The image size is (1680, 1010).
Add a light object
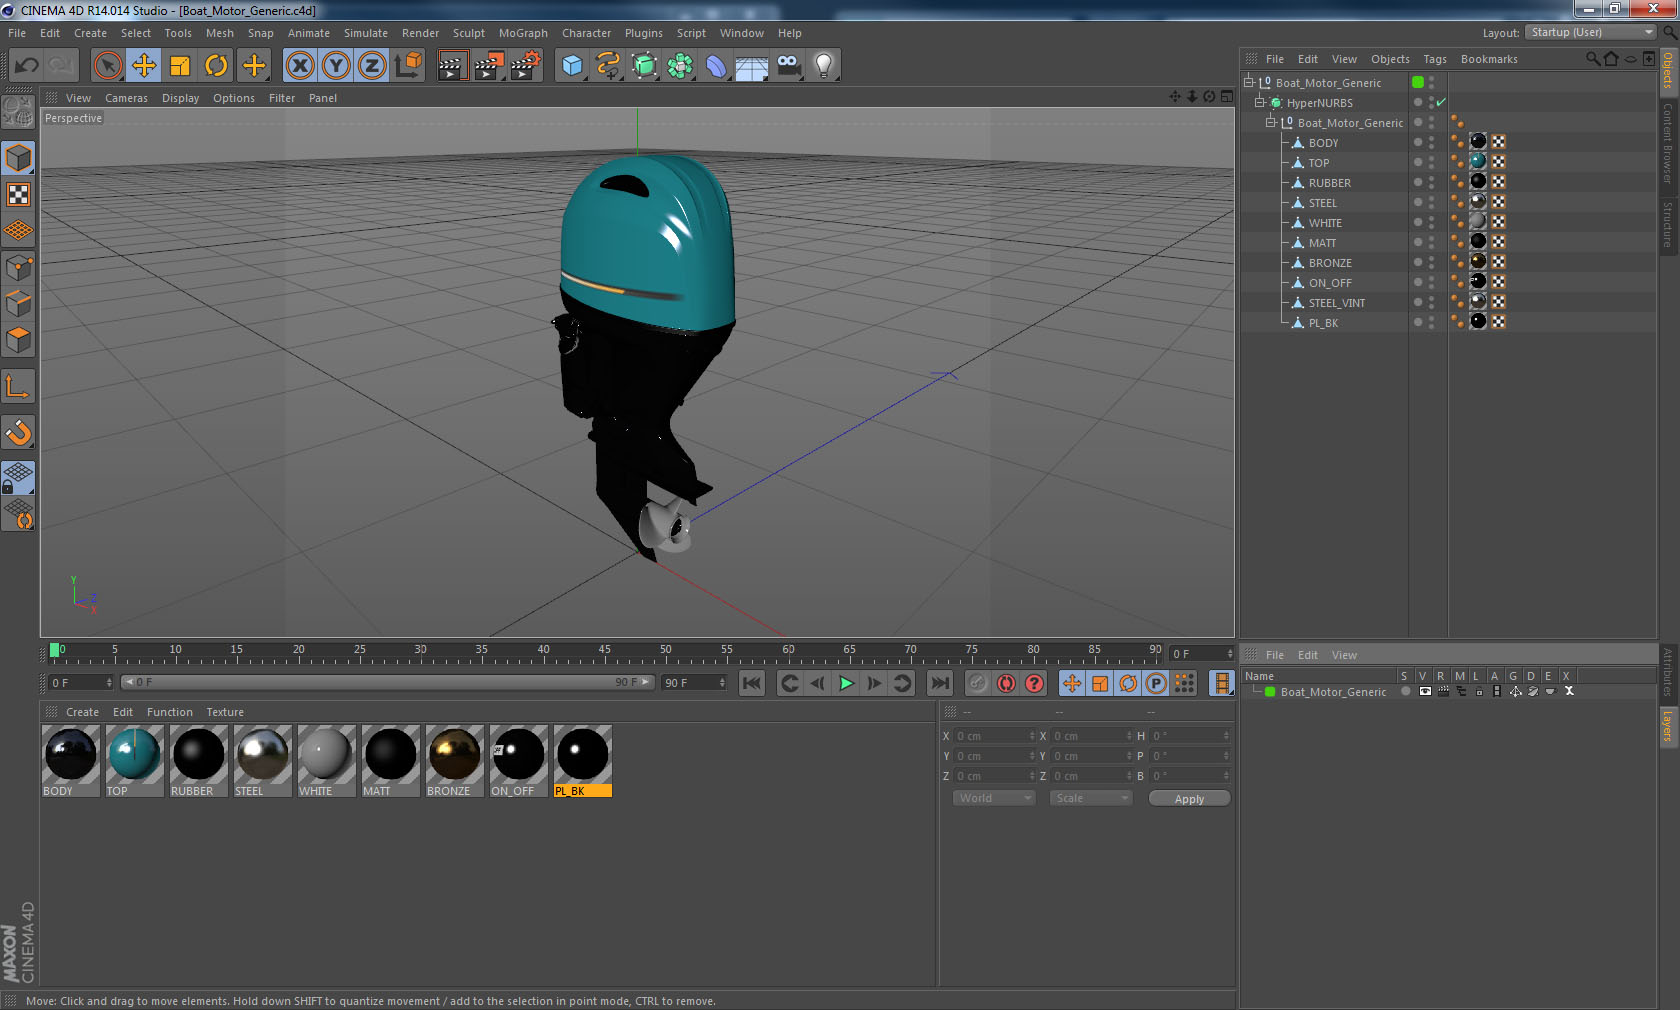(x=824, y=66)
